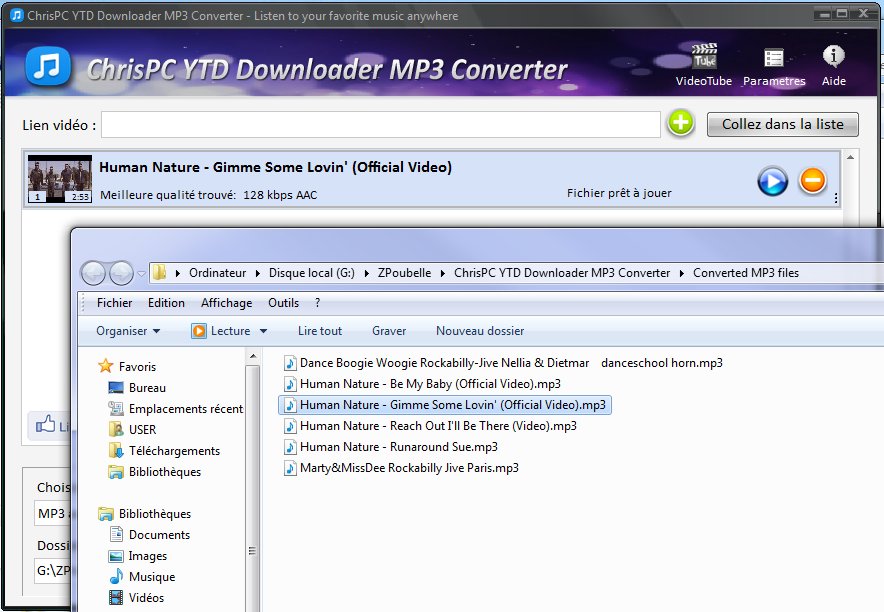This screenshot has height=612, width=884.
Task: Select Converted MP3 files breadcrumb
Action: 746,273
